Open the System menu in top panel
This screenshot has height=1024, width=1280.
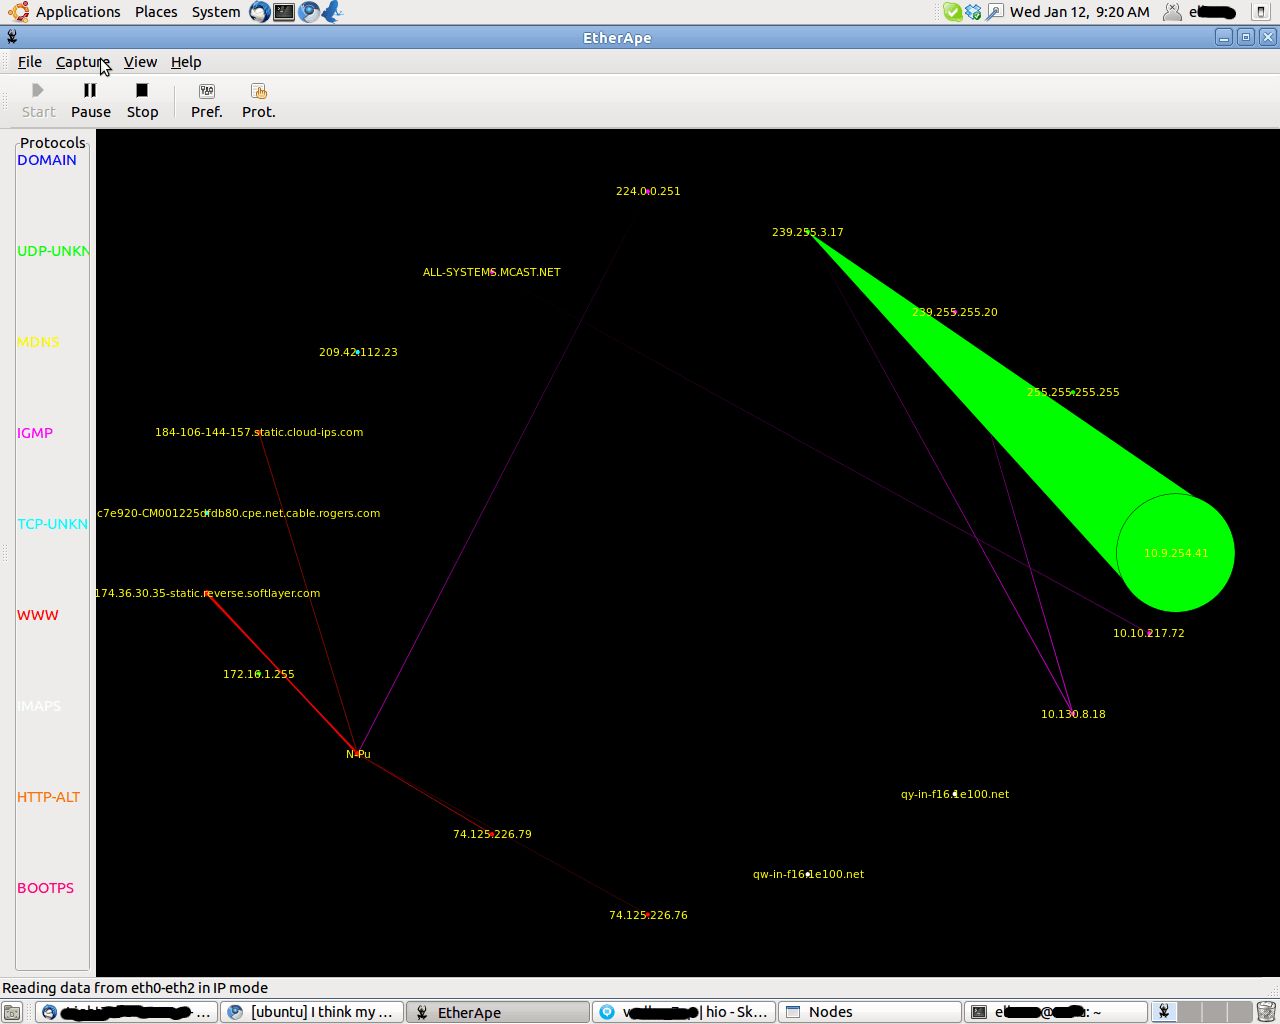click(216, 12)
